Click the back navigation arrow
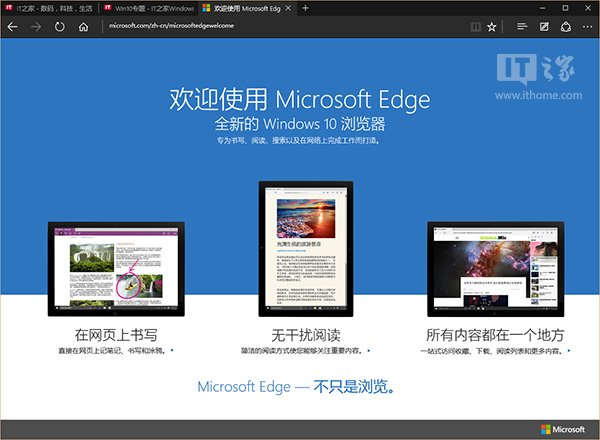This screenshot has height=440, width=600. [x=12, y=27]
